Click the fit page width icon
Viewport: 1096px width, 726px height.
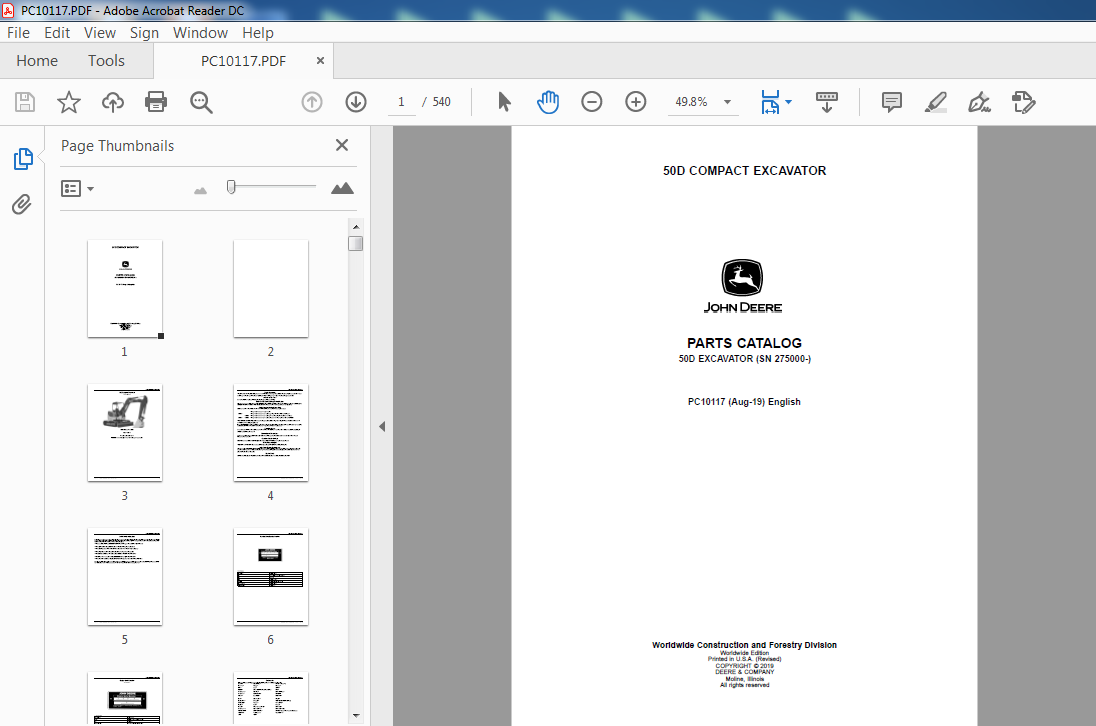point(770,102)
